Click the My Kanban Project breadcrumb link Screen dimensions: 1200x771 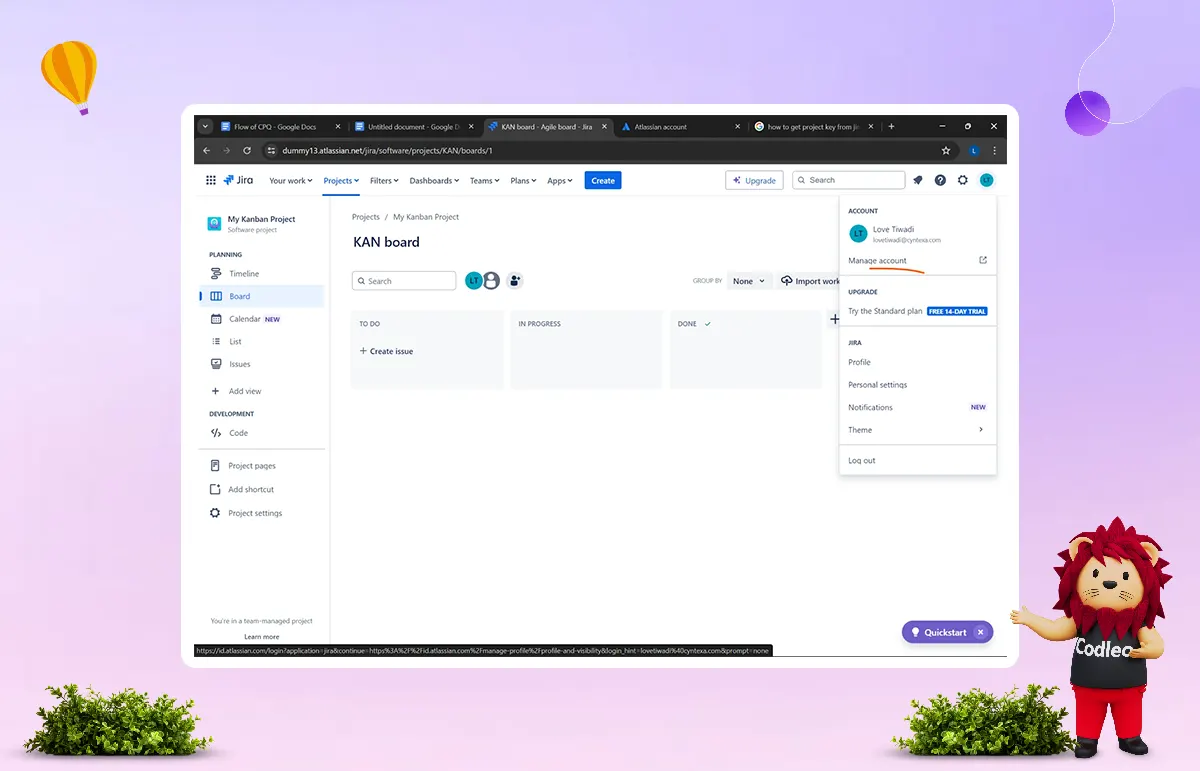click(426, 217)
